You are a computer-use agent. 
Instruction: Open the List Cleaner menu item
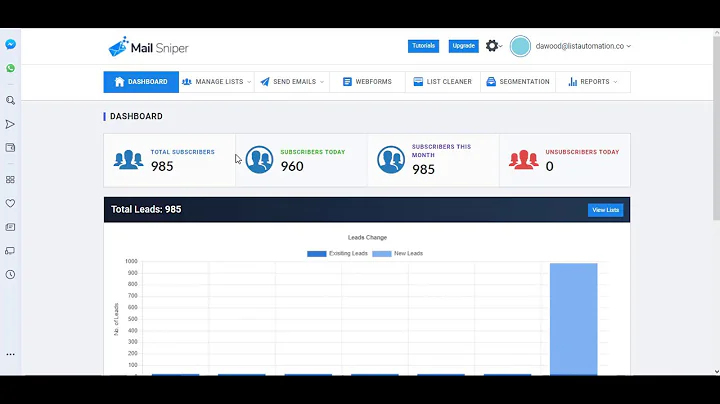[x=443, y=82]
